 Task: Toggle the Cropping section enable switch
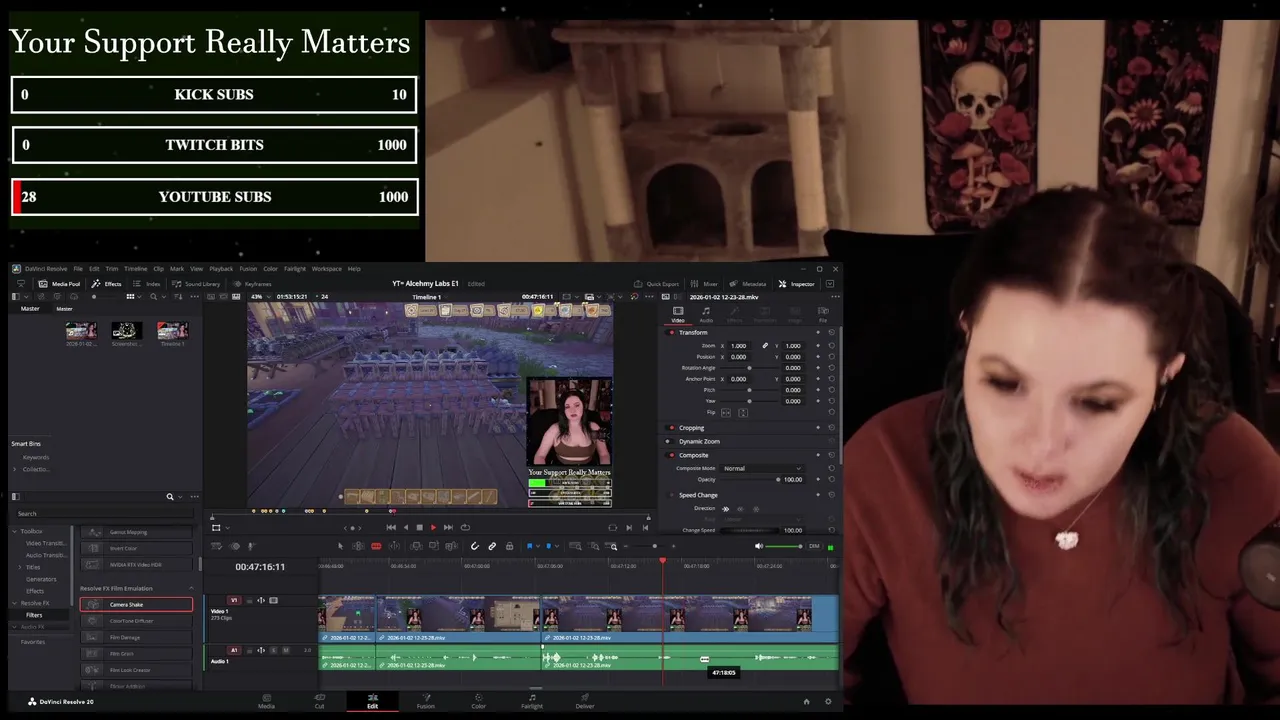(x=671, y=428)
